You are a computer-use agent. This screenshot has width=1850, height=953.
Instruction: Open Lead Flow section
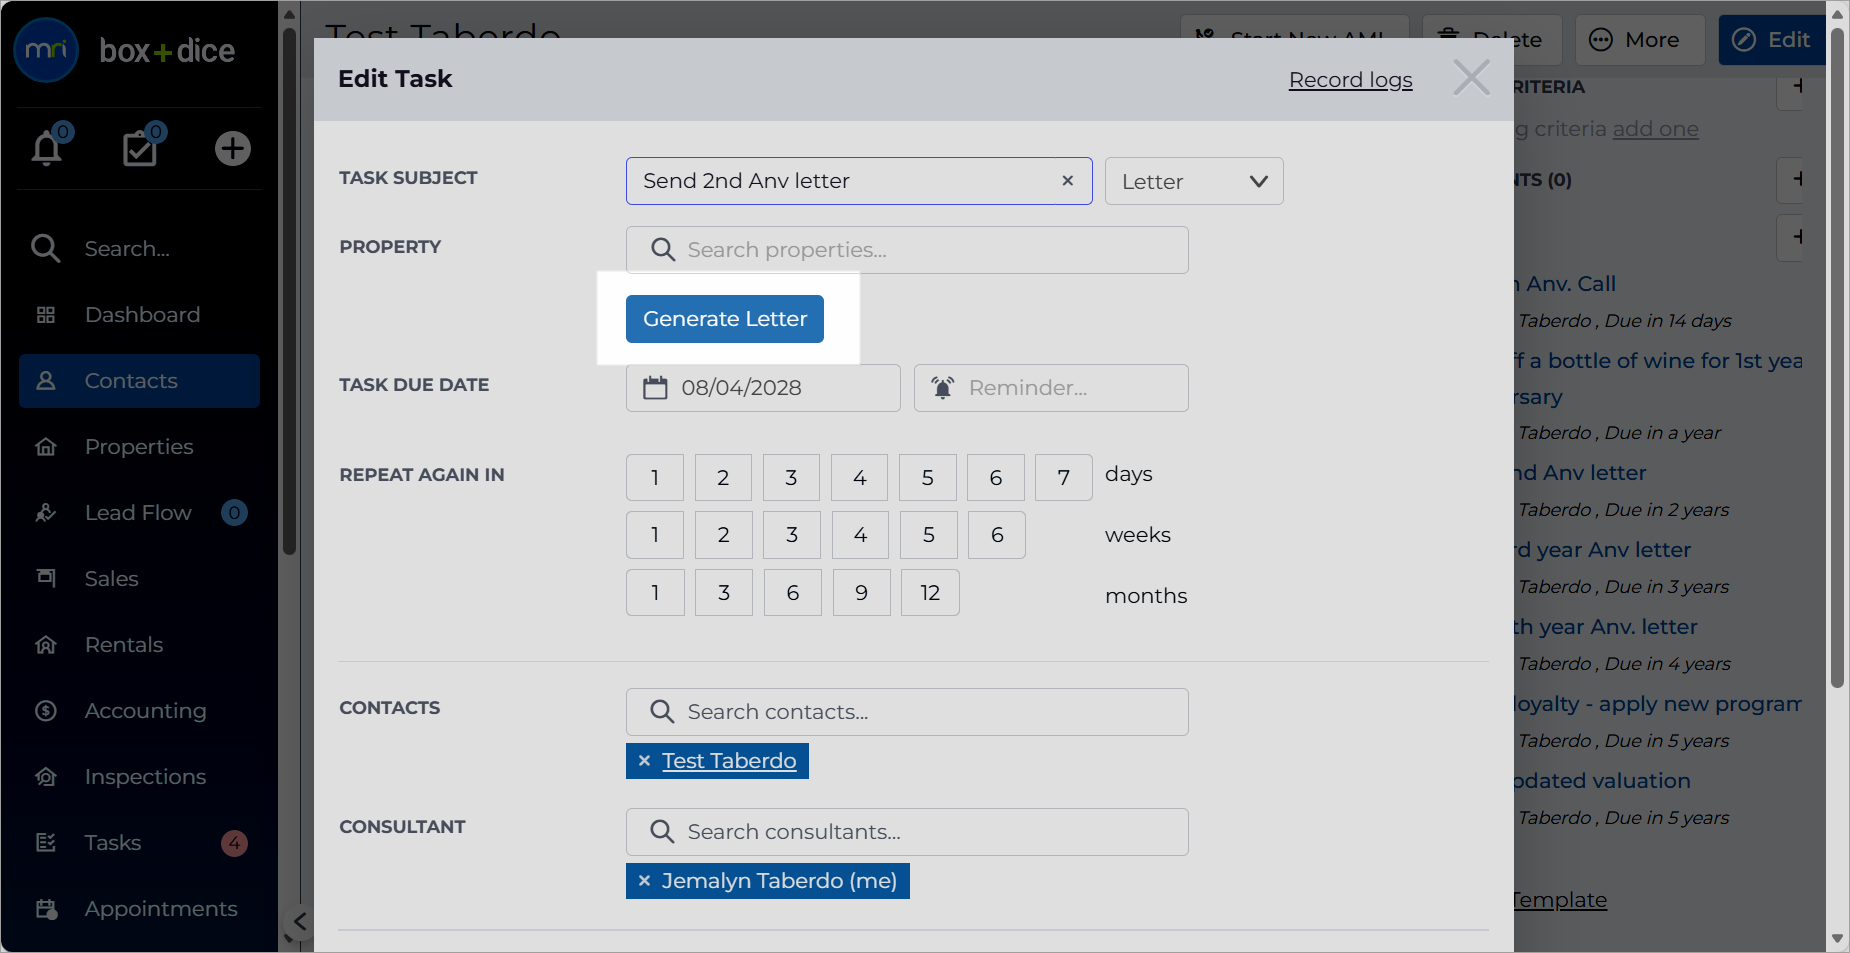coord(139,513)
